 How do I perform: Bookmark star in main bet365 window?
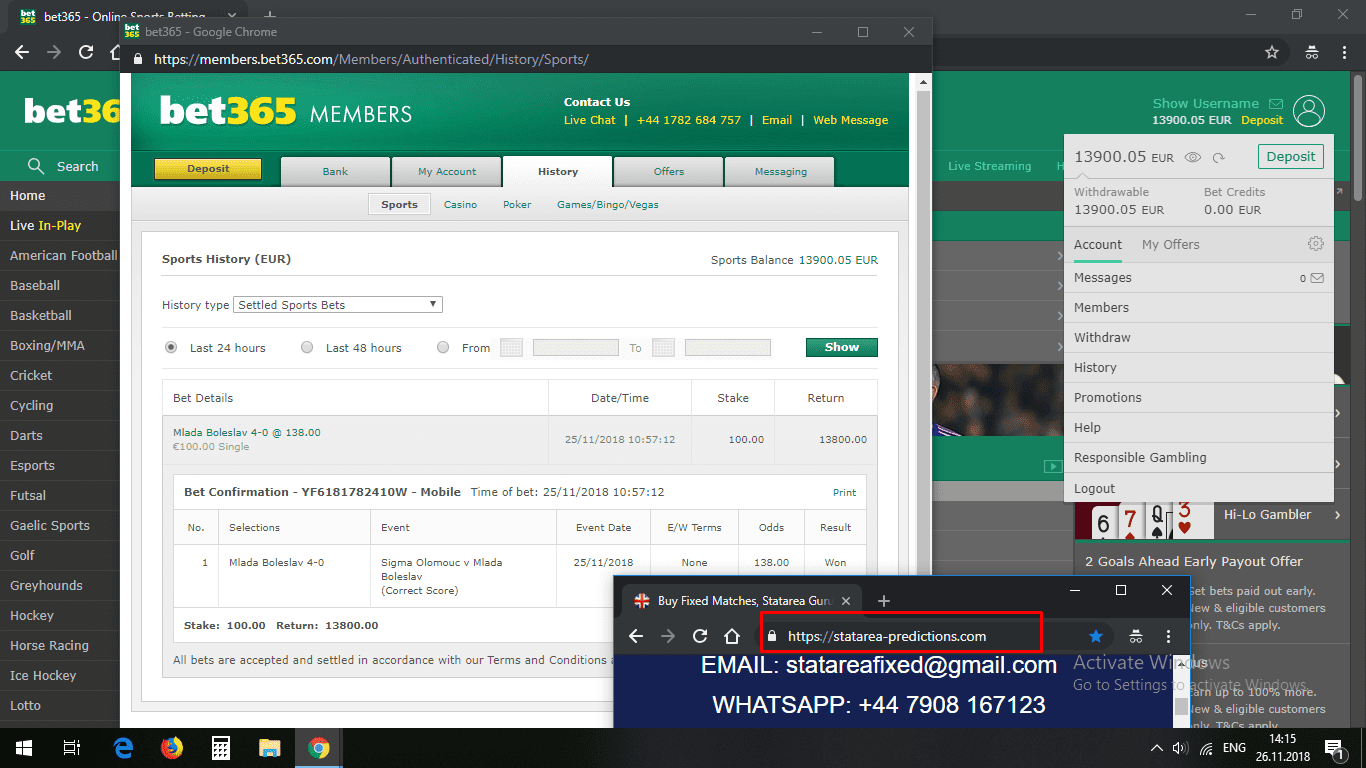1272,52
